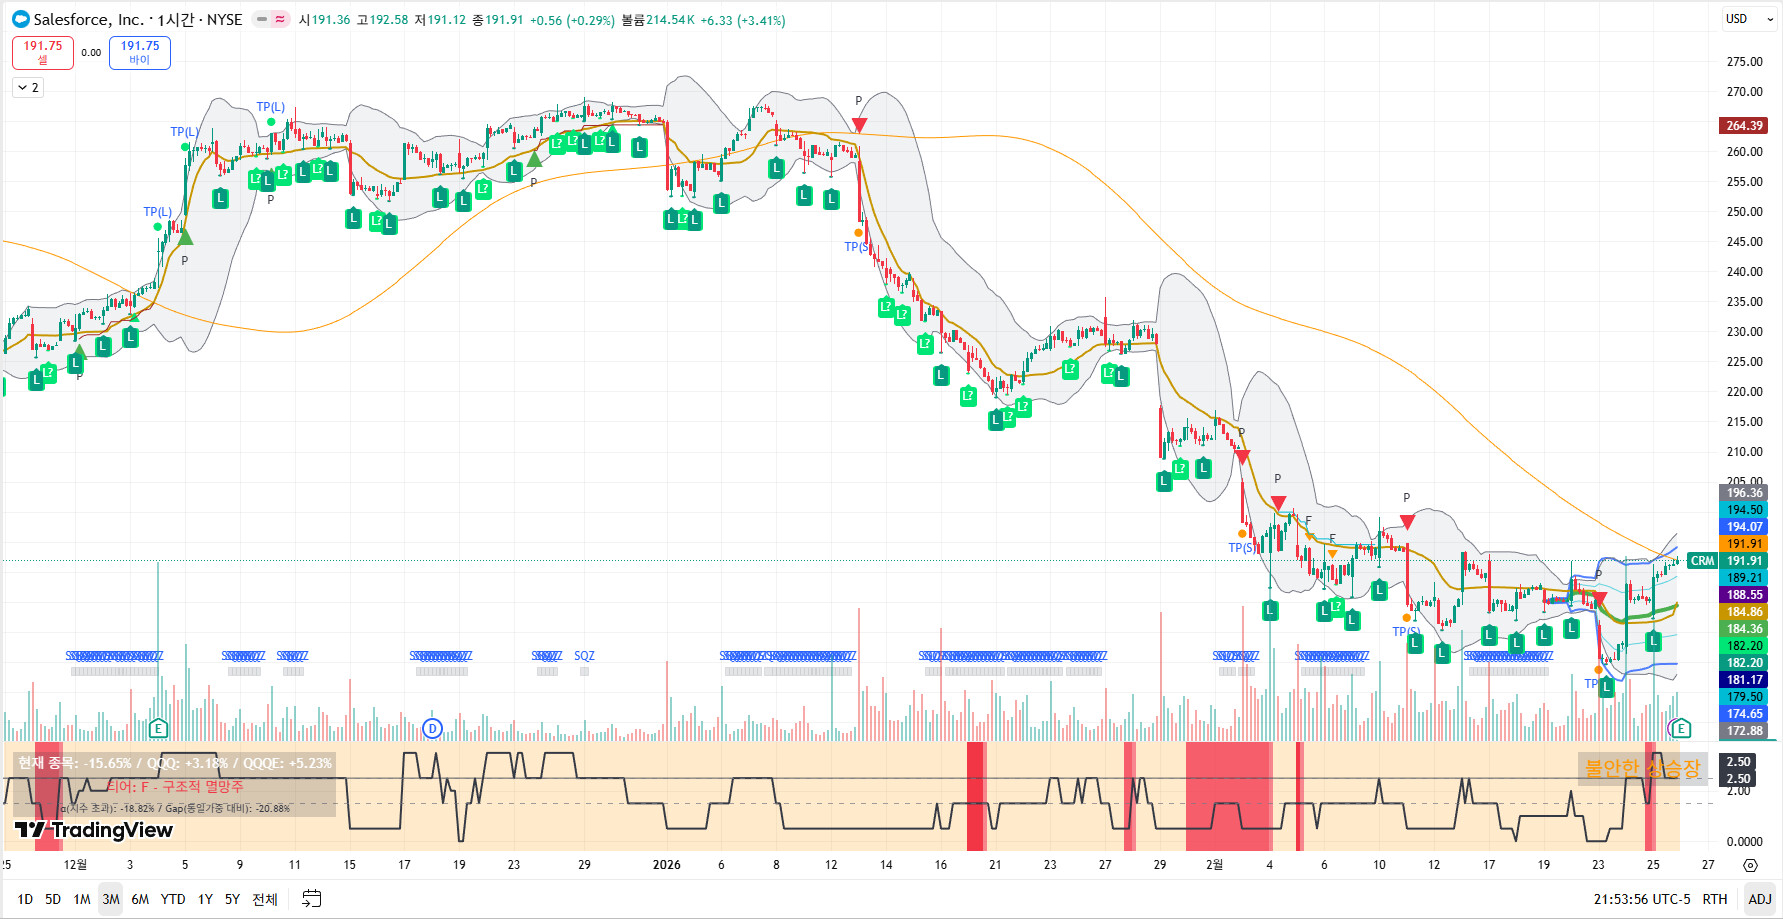Image resolution: width=1783 pixels, height=919 pixels.
Task: Open the go-to-date calendar icon
Action: click(x=312, y=899)
